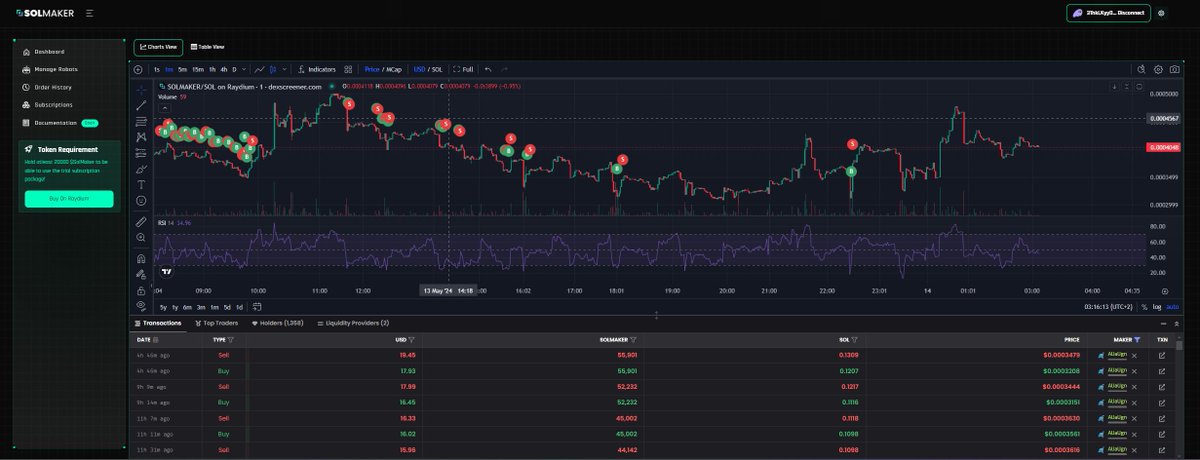Viewport: 1200px width, 460px height.
Task: Open the Indicators menu
Action: [x=317, y=70]
